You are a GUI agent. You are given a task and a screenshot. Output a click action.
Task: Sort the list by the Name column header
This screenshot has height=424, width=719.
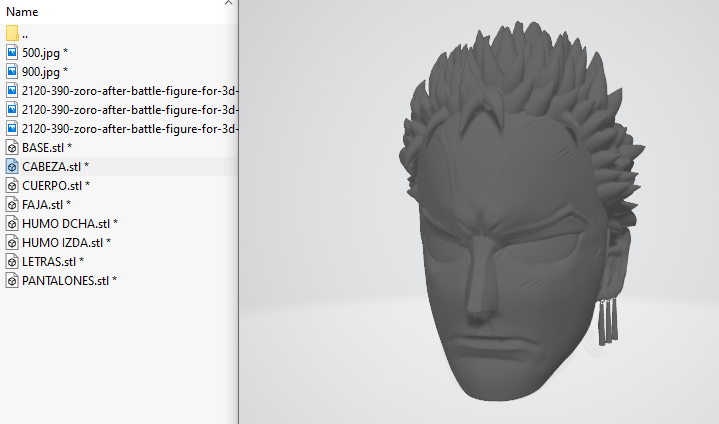point(22,12)
